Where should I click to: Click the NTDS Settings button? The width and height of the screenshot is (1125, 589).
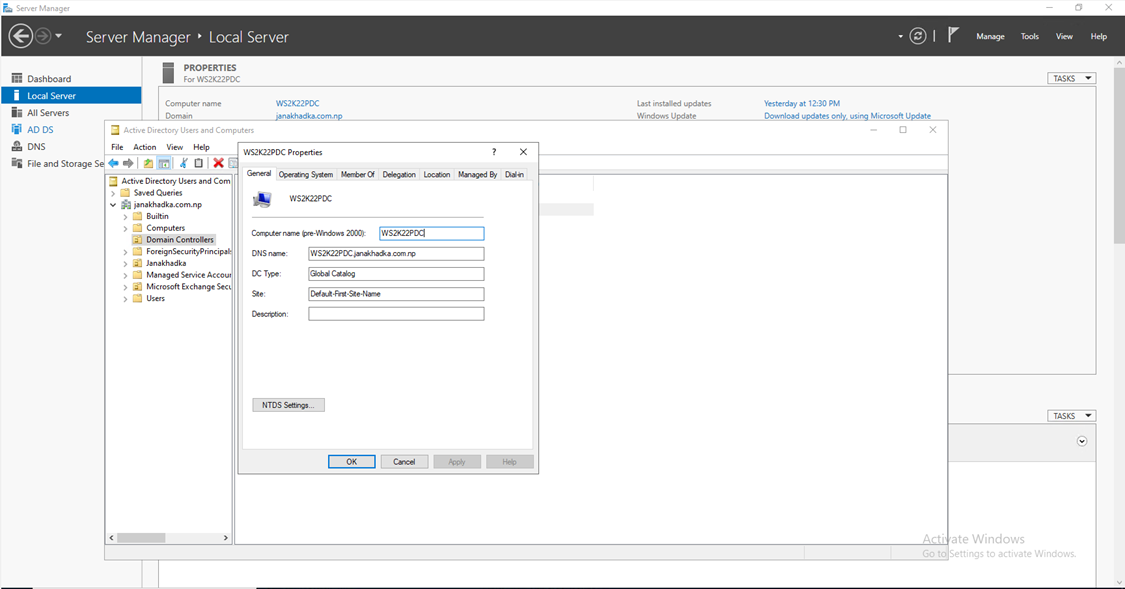pyautogui.click(x=288, y=404)
